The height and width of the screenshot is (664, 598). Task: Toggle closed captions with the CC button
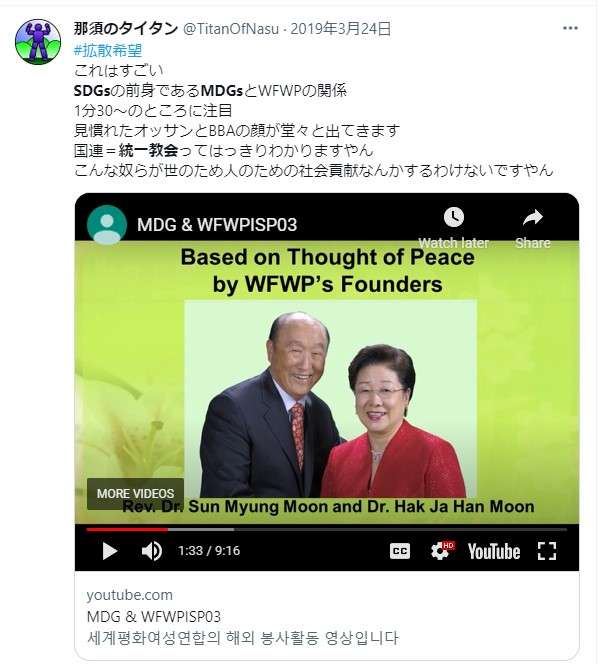click(400, 551)
